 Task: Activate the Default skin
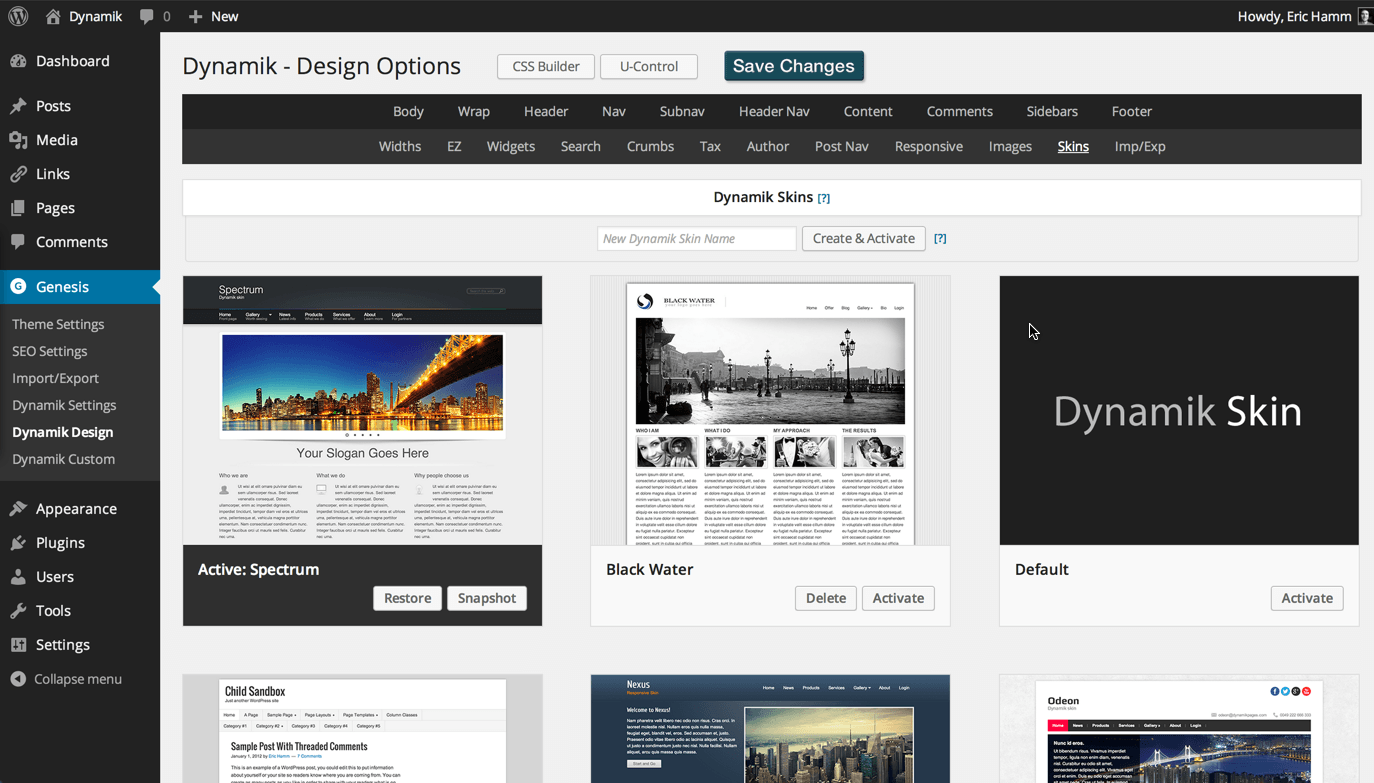[1307, 598]
